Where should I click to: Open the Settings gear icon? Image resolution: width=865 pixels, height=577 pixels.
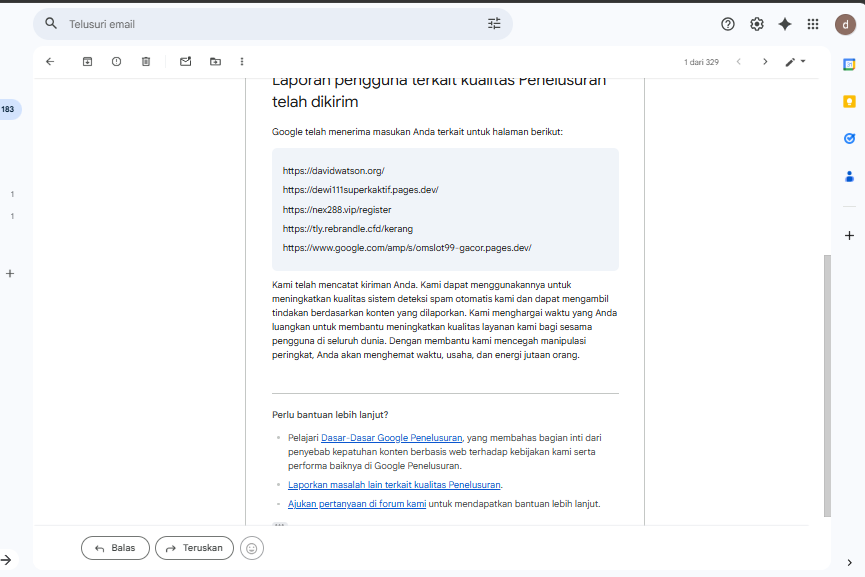click(756, 24)
